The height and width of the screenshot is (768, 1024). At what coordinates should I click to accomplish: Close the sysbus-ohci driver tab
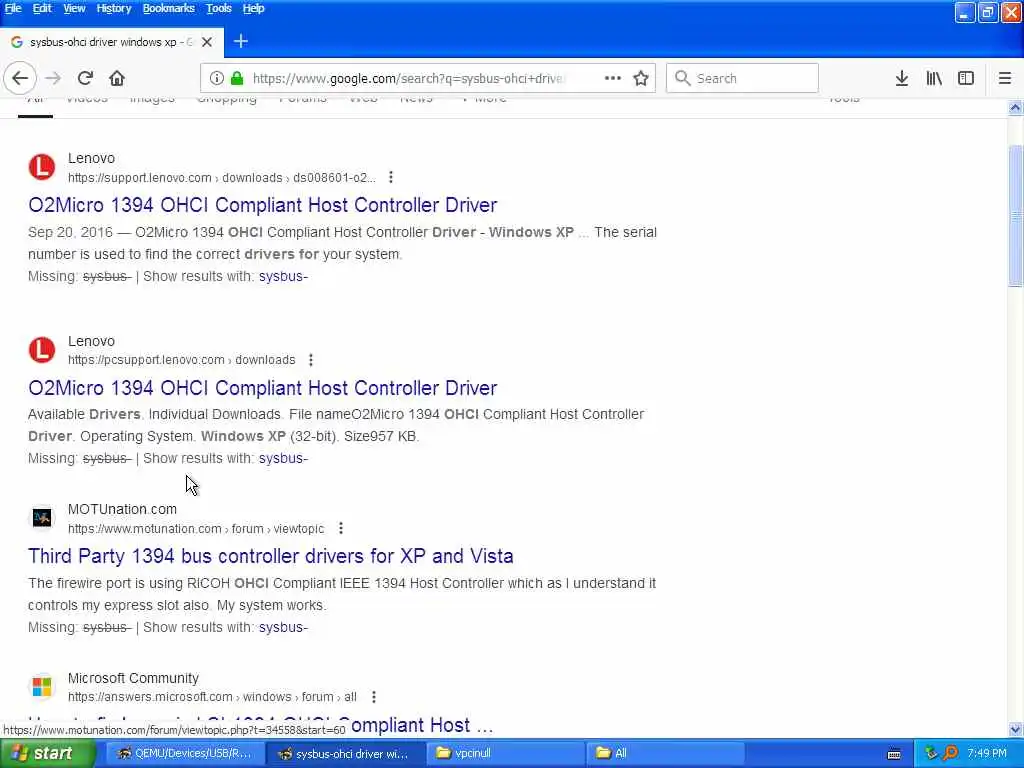click(x=207, y=42)
